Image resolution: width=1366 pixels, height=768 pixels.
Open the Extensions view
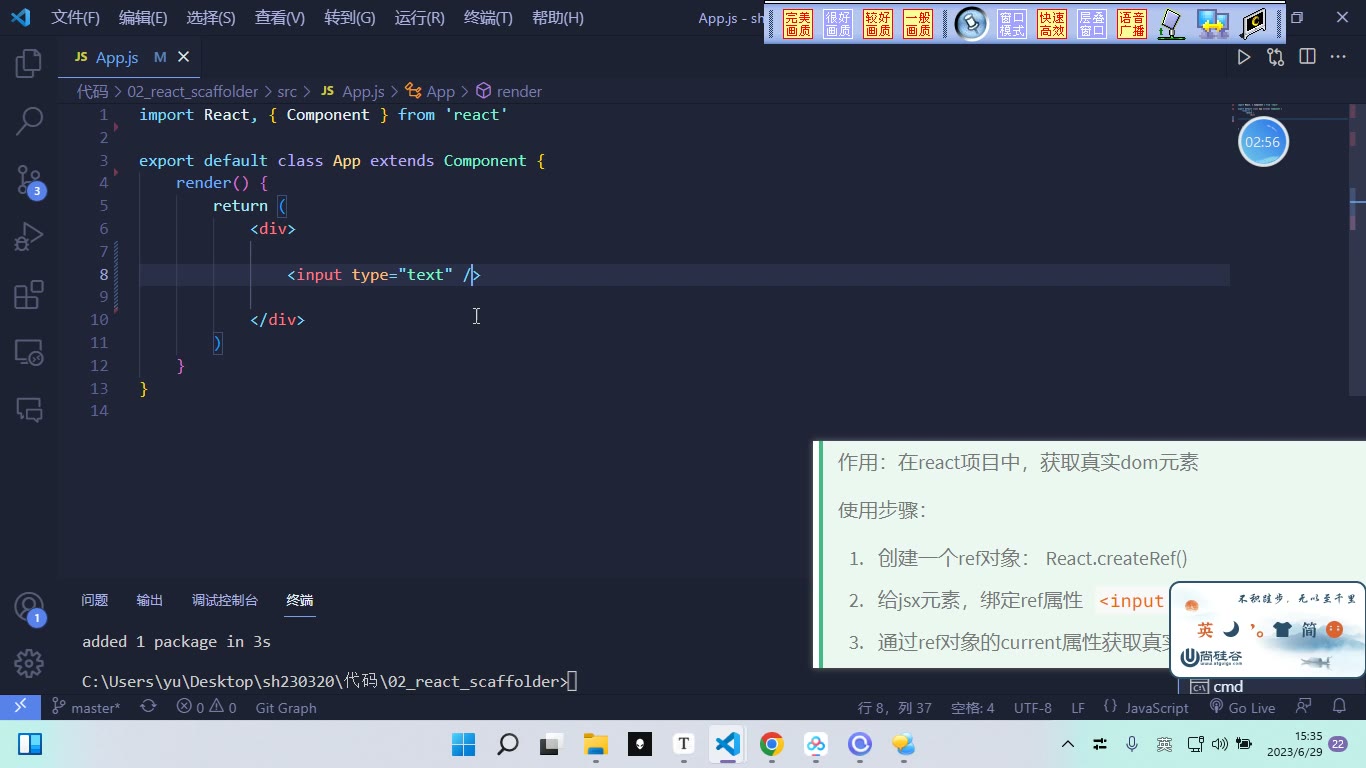coord(29,295)
